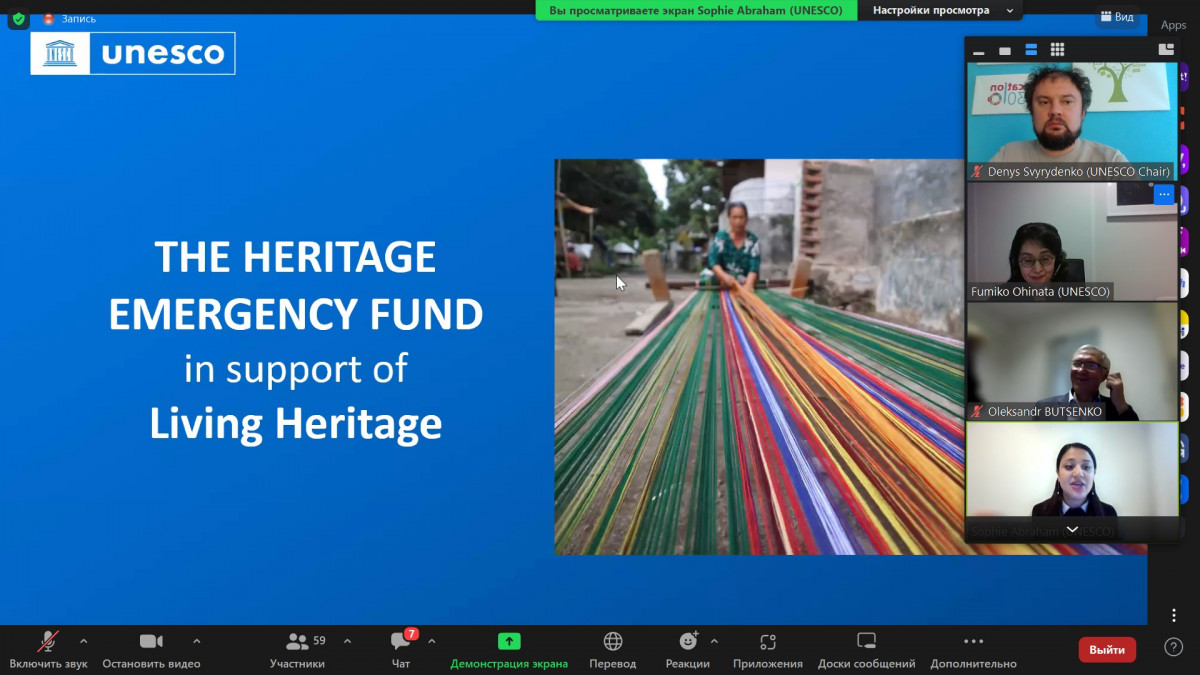
Task: Expand the video options arrow beside the camera
Action: pos(196,641)
